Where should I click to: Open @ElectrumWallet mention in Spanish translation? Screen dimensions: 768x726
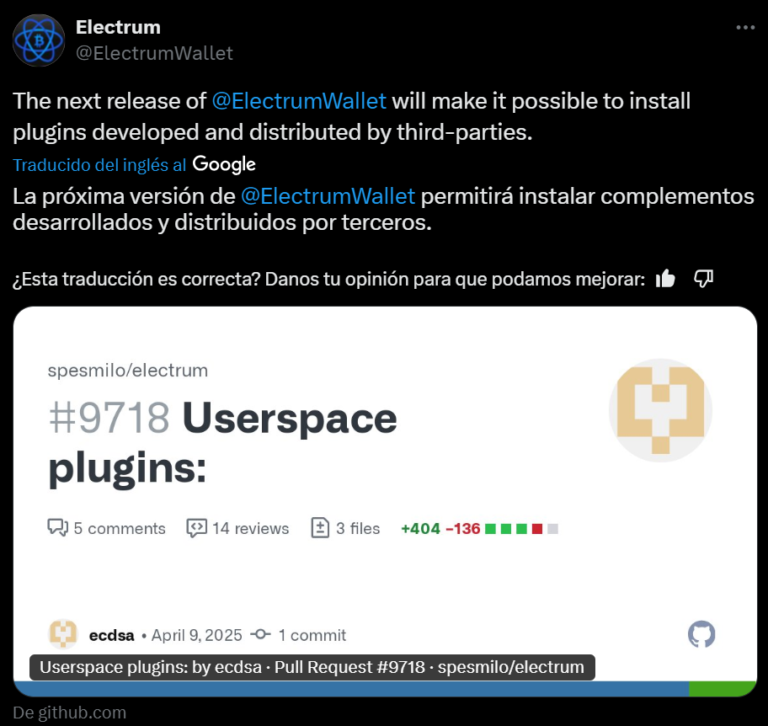pyautogui.click(x=328, y=196)
